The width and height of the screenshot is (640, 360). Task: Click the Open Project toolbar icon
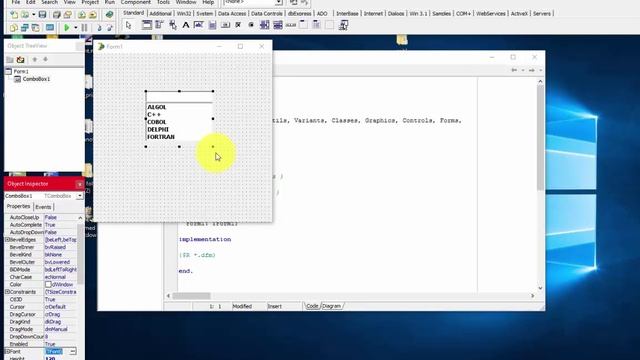[68, 15]
